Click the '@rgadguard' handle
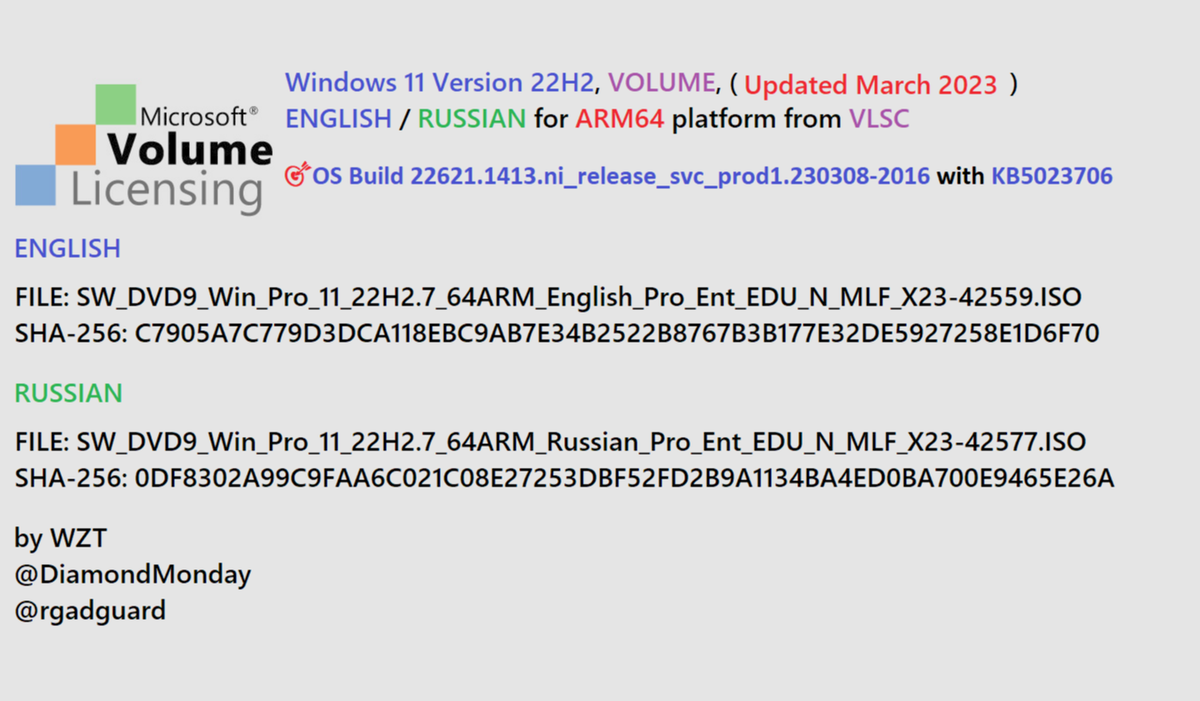 (90, 610)
